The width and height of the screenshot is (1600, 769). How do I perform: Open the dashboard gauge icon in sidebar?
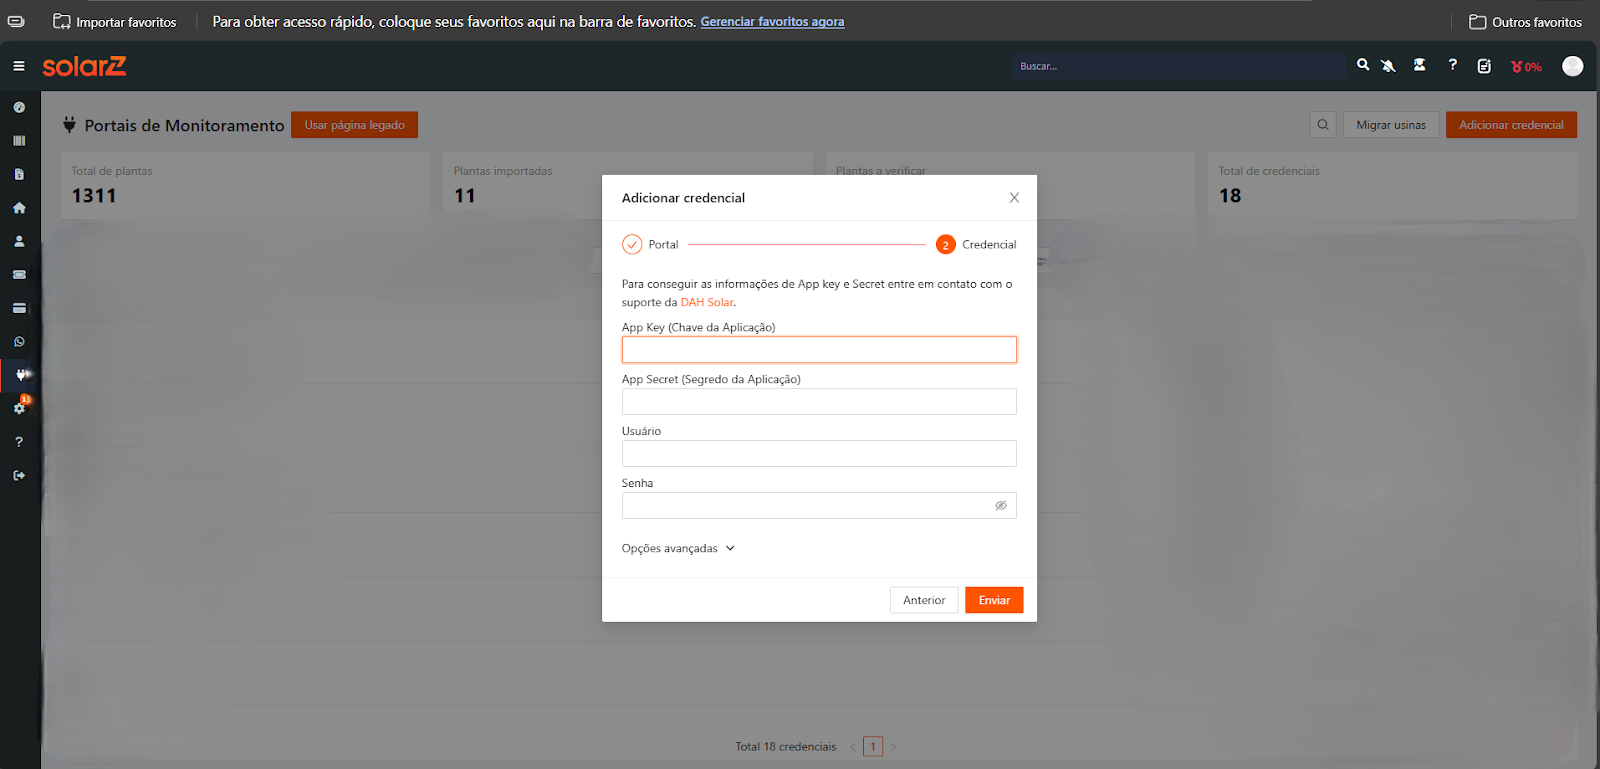click(x=19, y=107)
